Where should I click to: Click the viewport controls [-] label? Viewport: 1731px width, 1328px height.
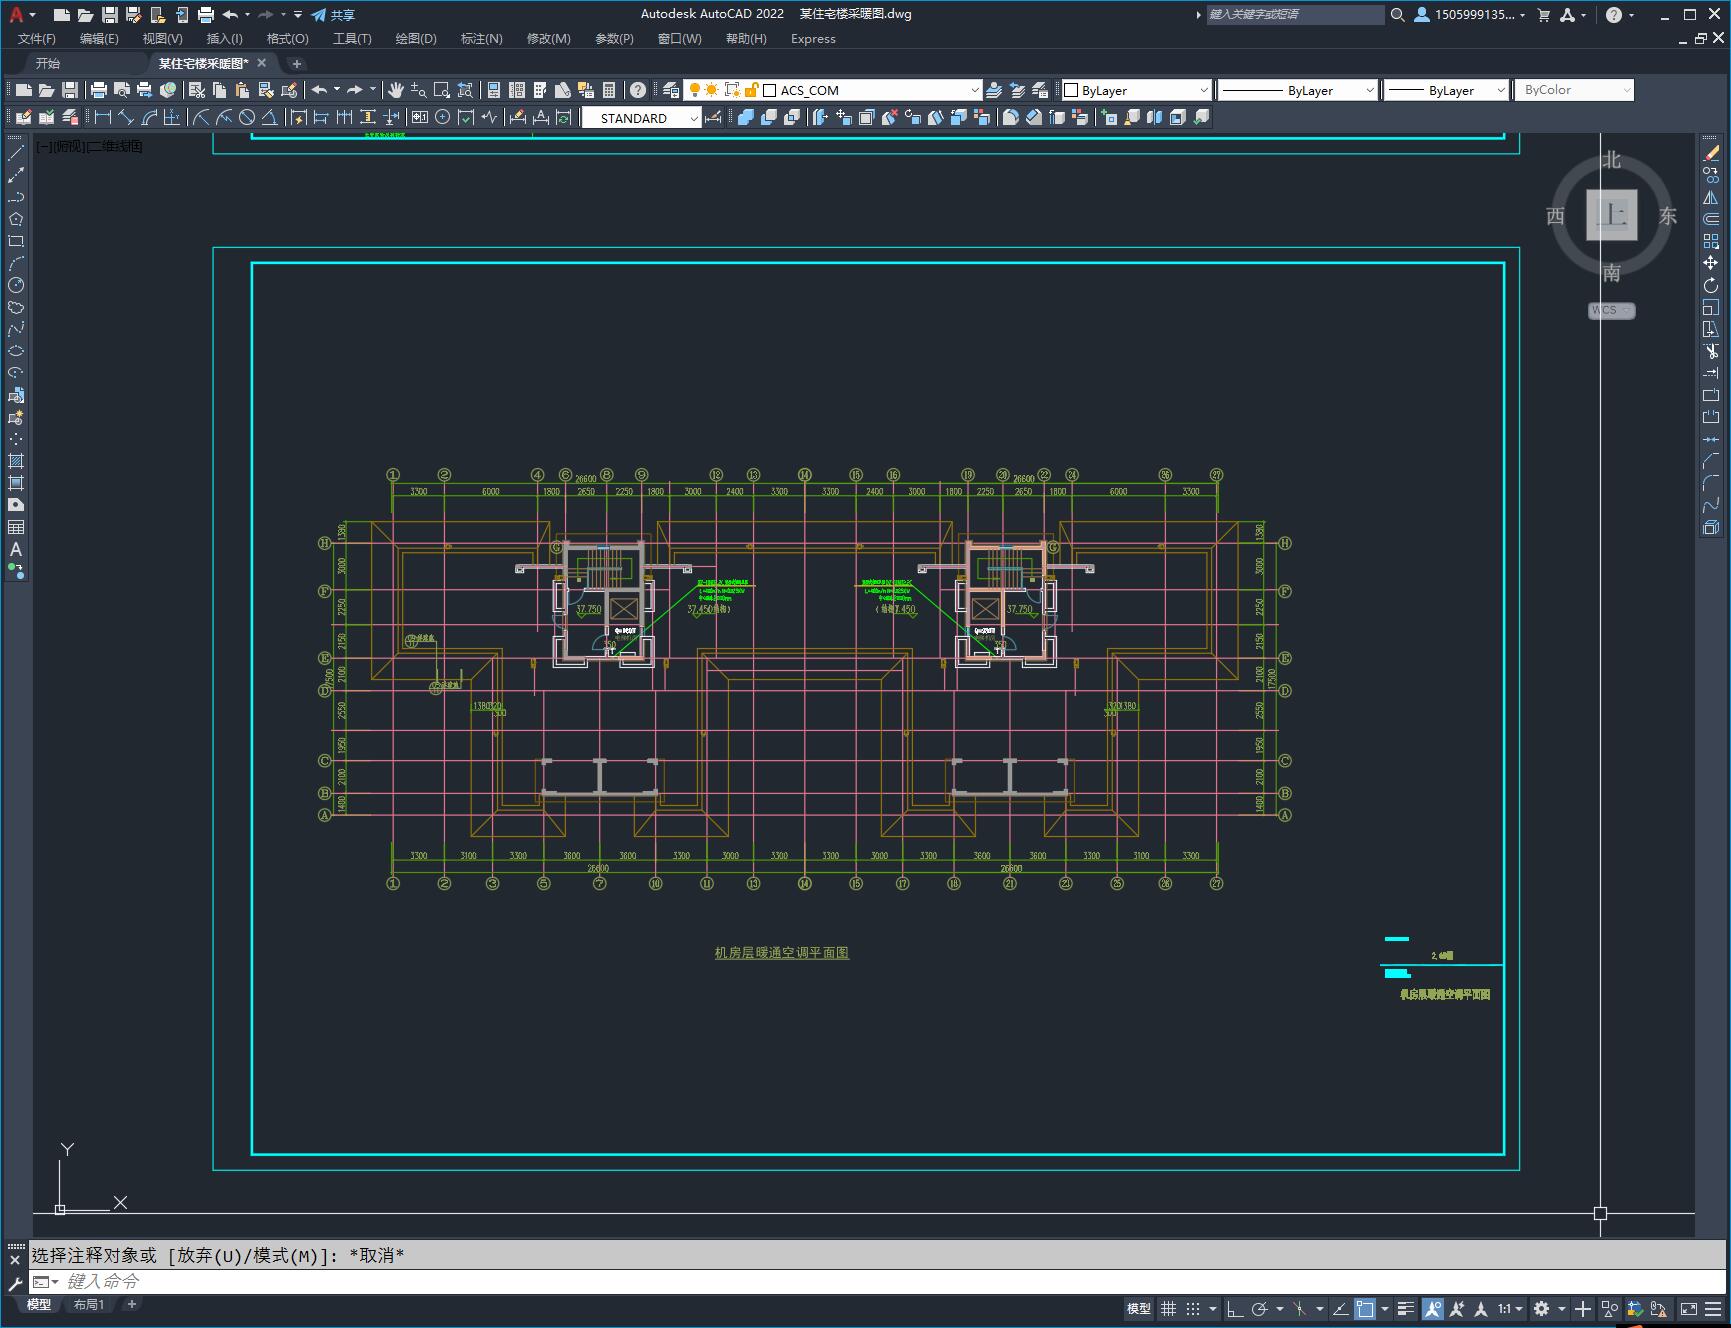point(43,146)
